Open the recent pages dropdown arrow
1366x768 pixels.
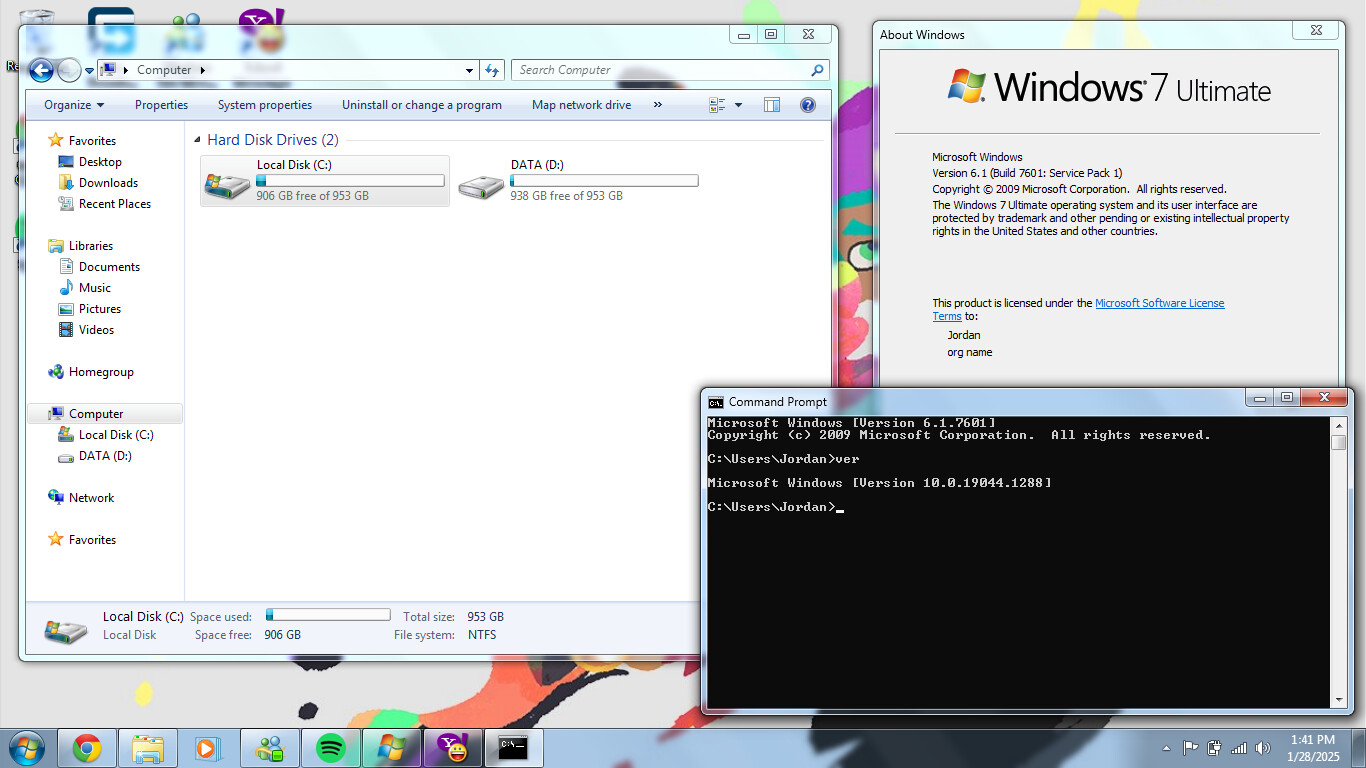[x=89, y=71]
